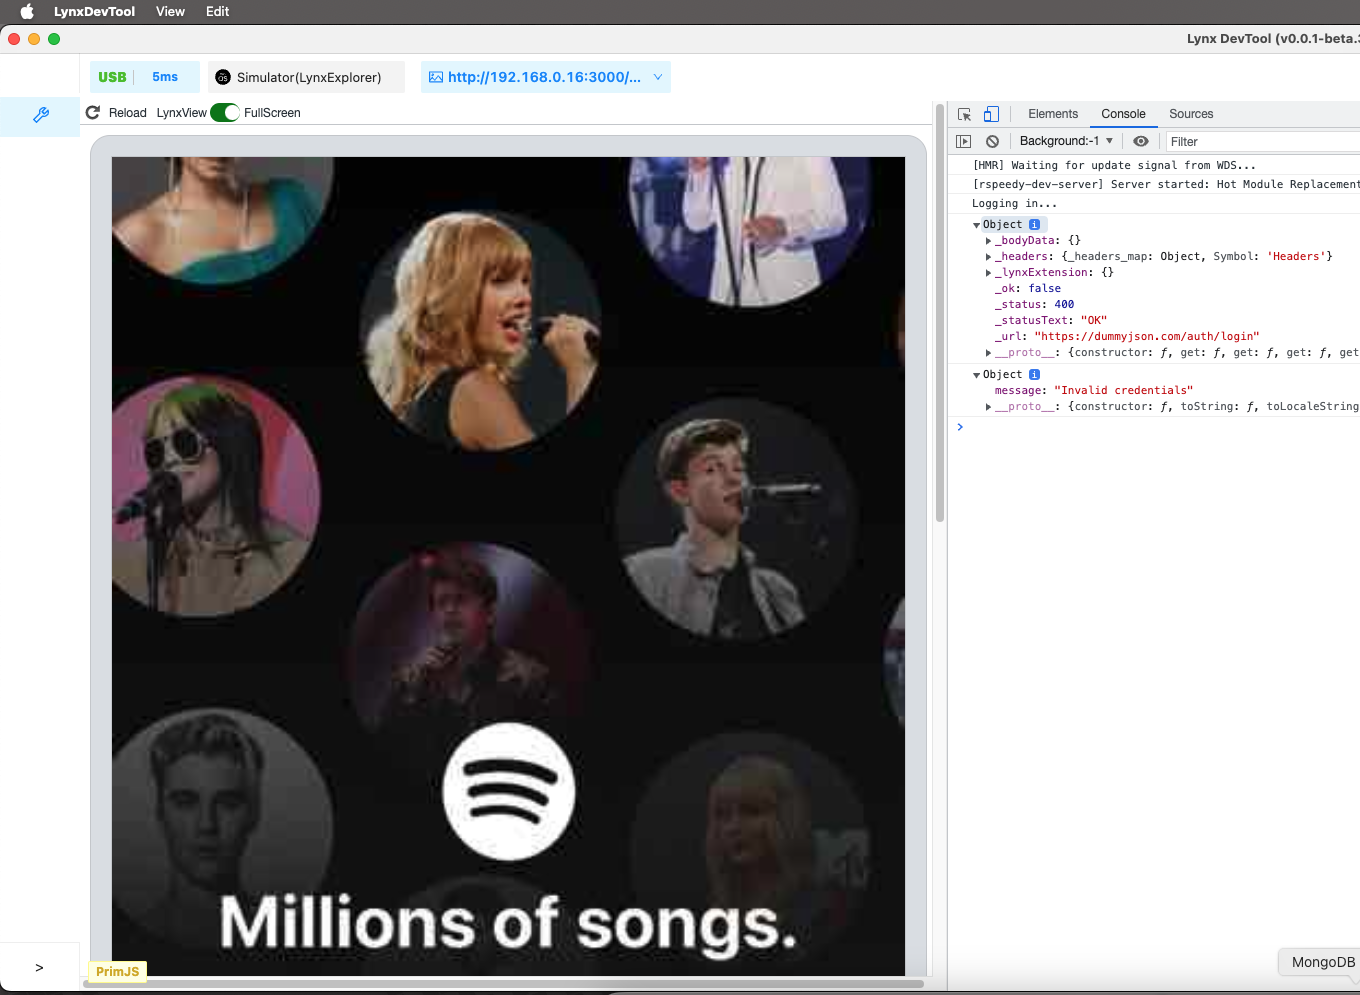Click the "Logging in..." console line
Screen dimensions: 1360x995
(1014, 204)
